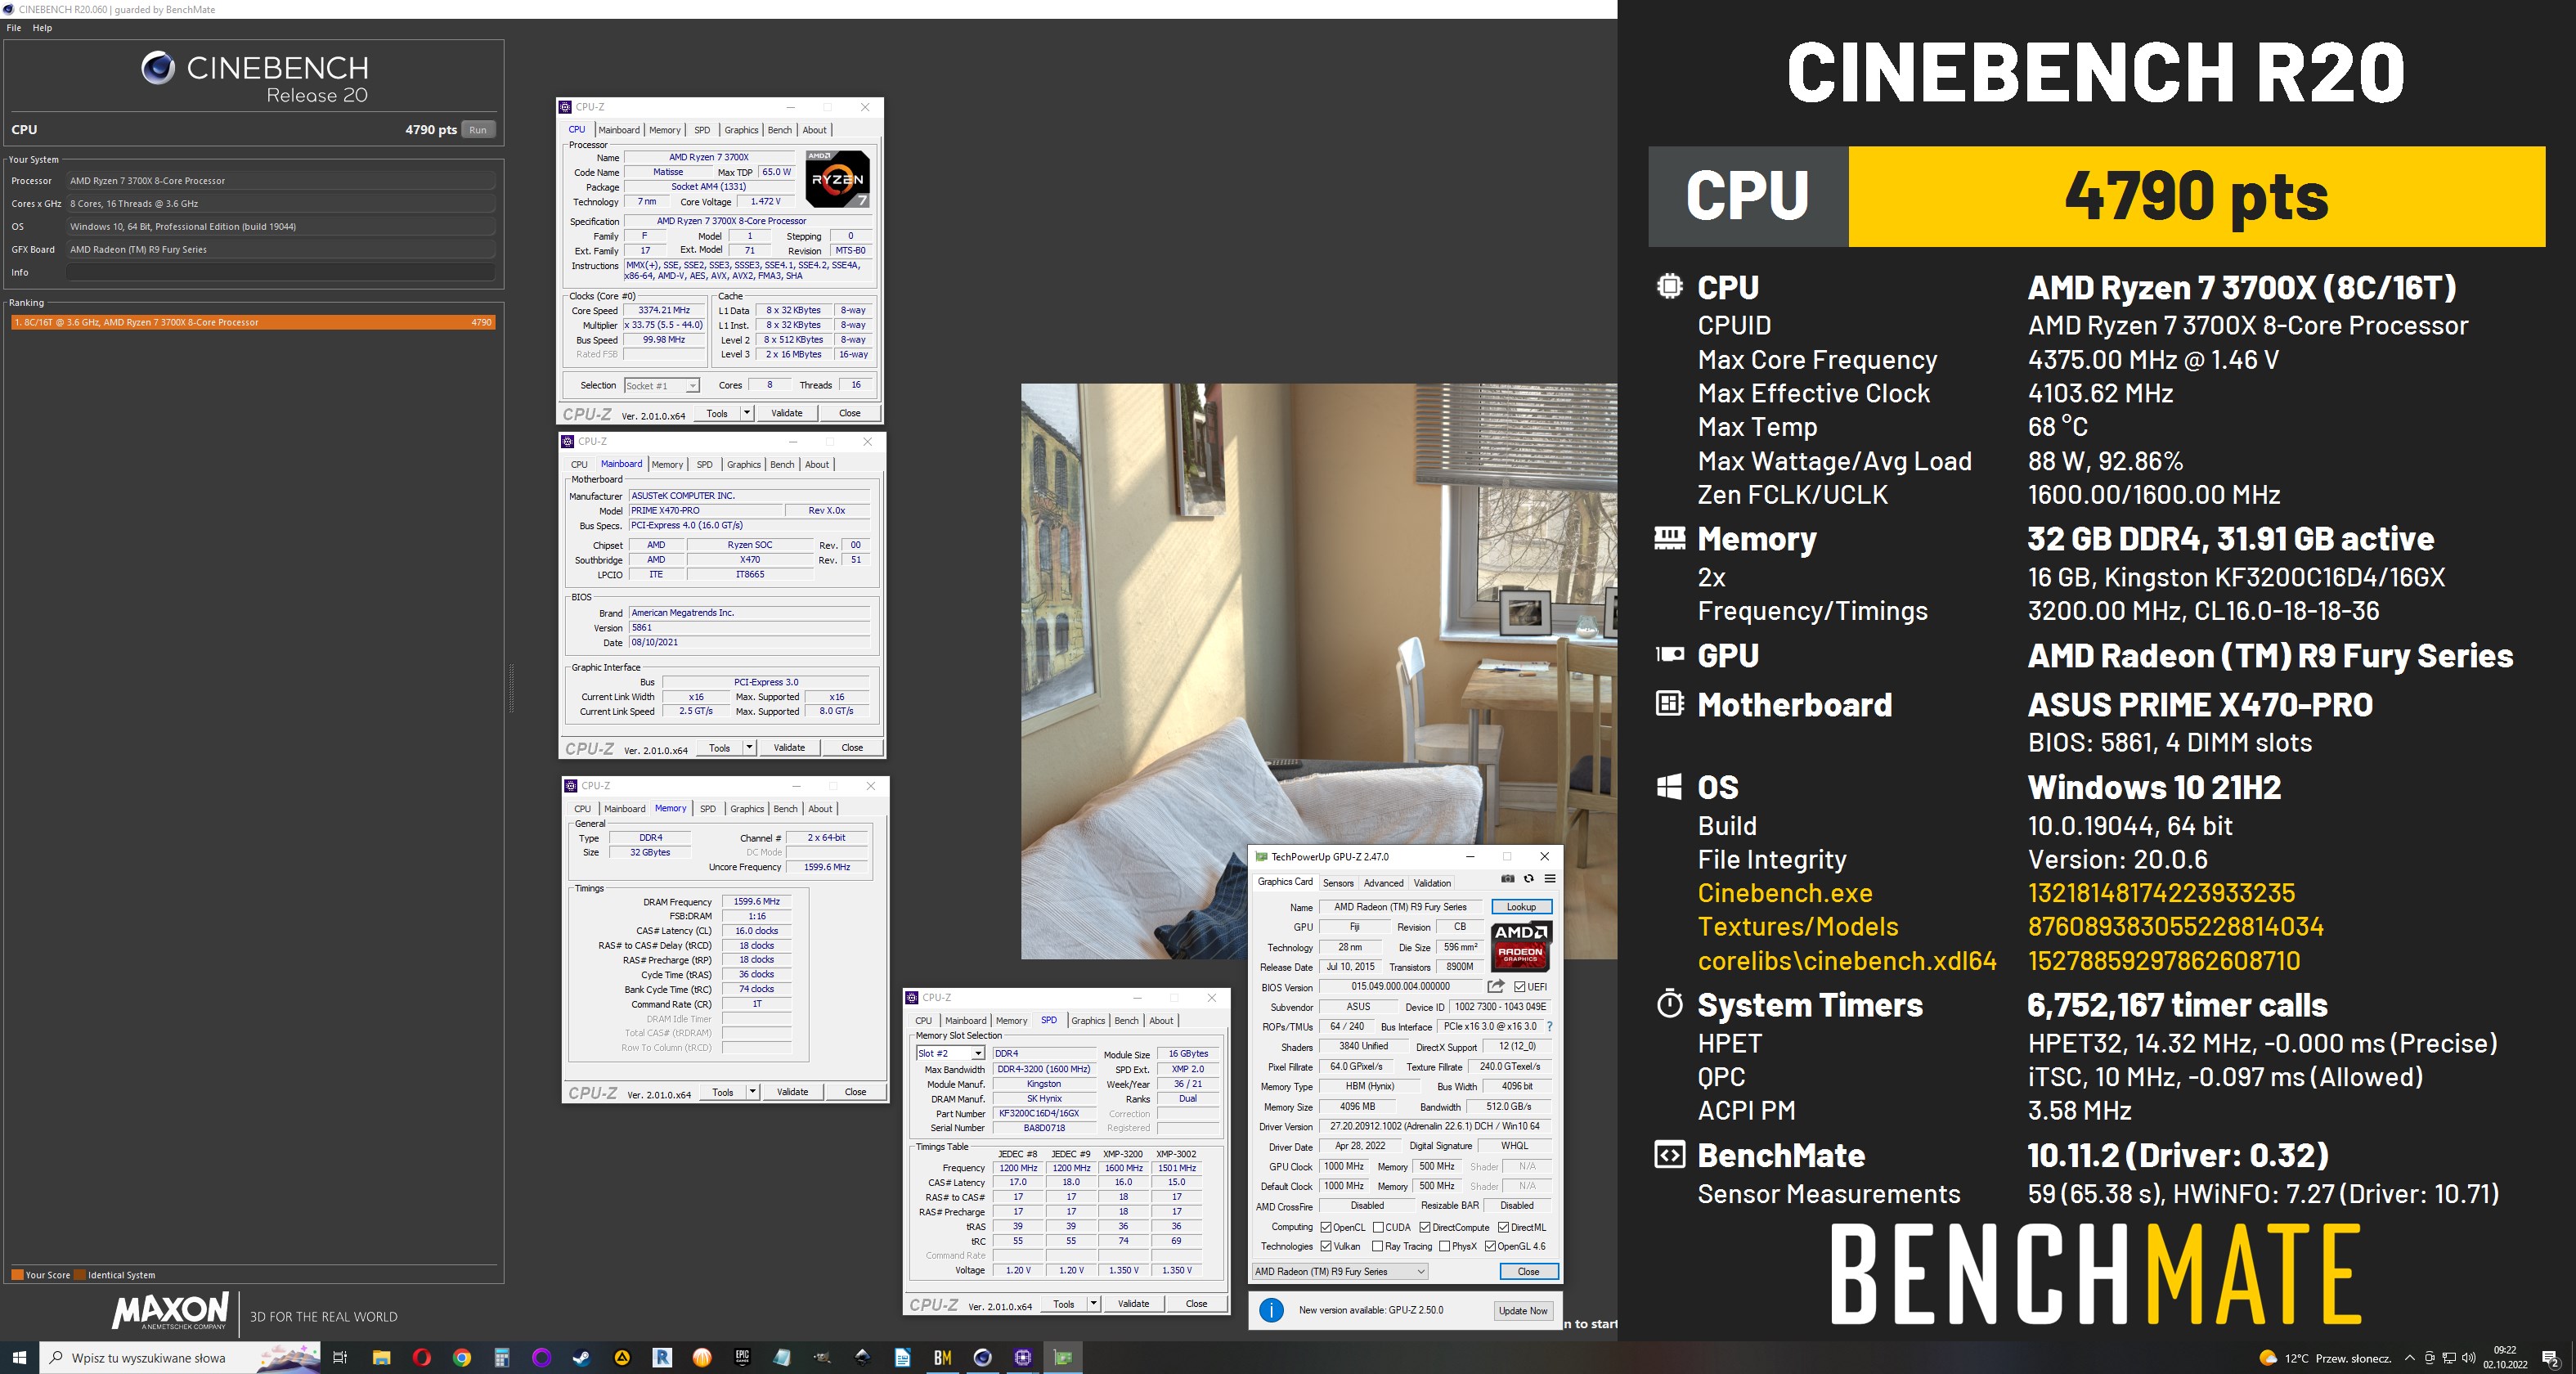Toggle the Vulkan checkbox
The image size is (2576, 1374).
point(1326,1246)
